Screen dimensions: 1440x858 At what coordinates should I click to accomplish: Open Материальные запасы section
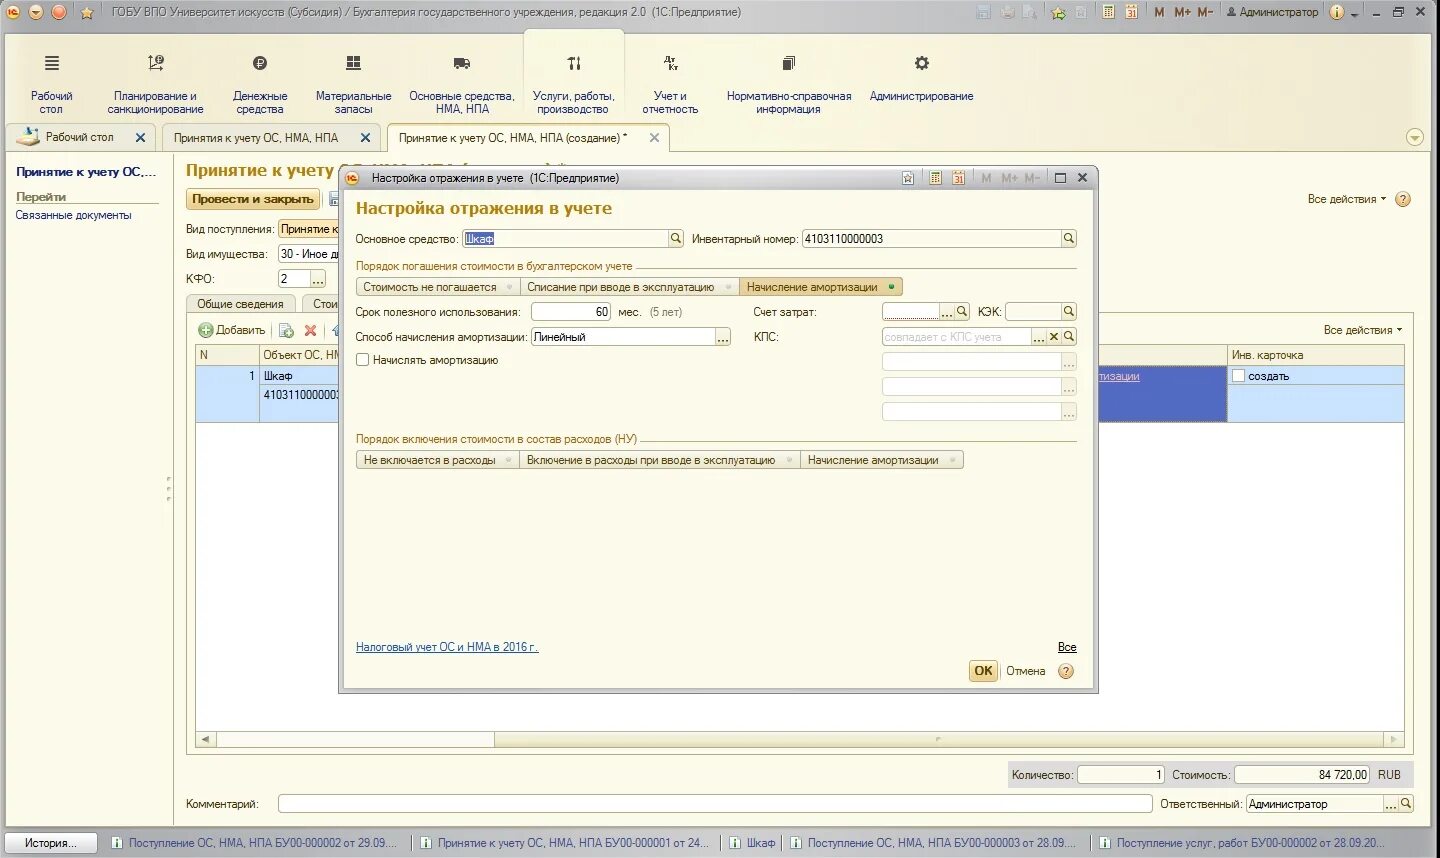[353, 84]
